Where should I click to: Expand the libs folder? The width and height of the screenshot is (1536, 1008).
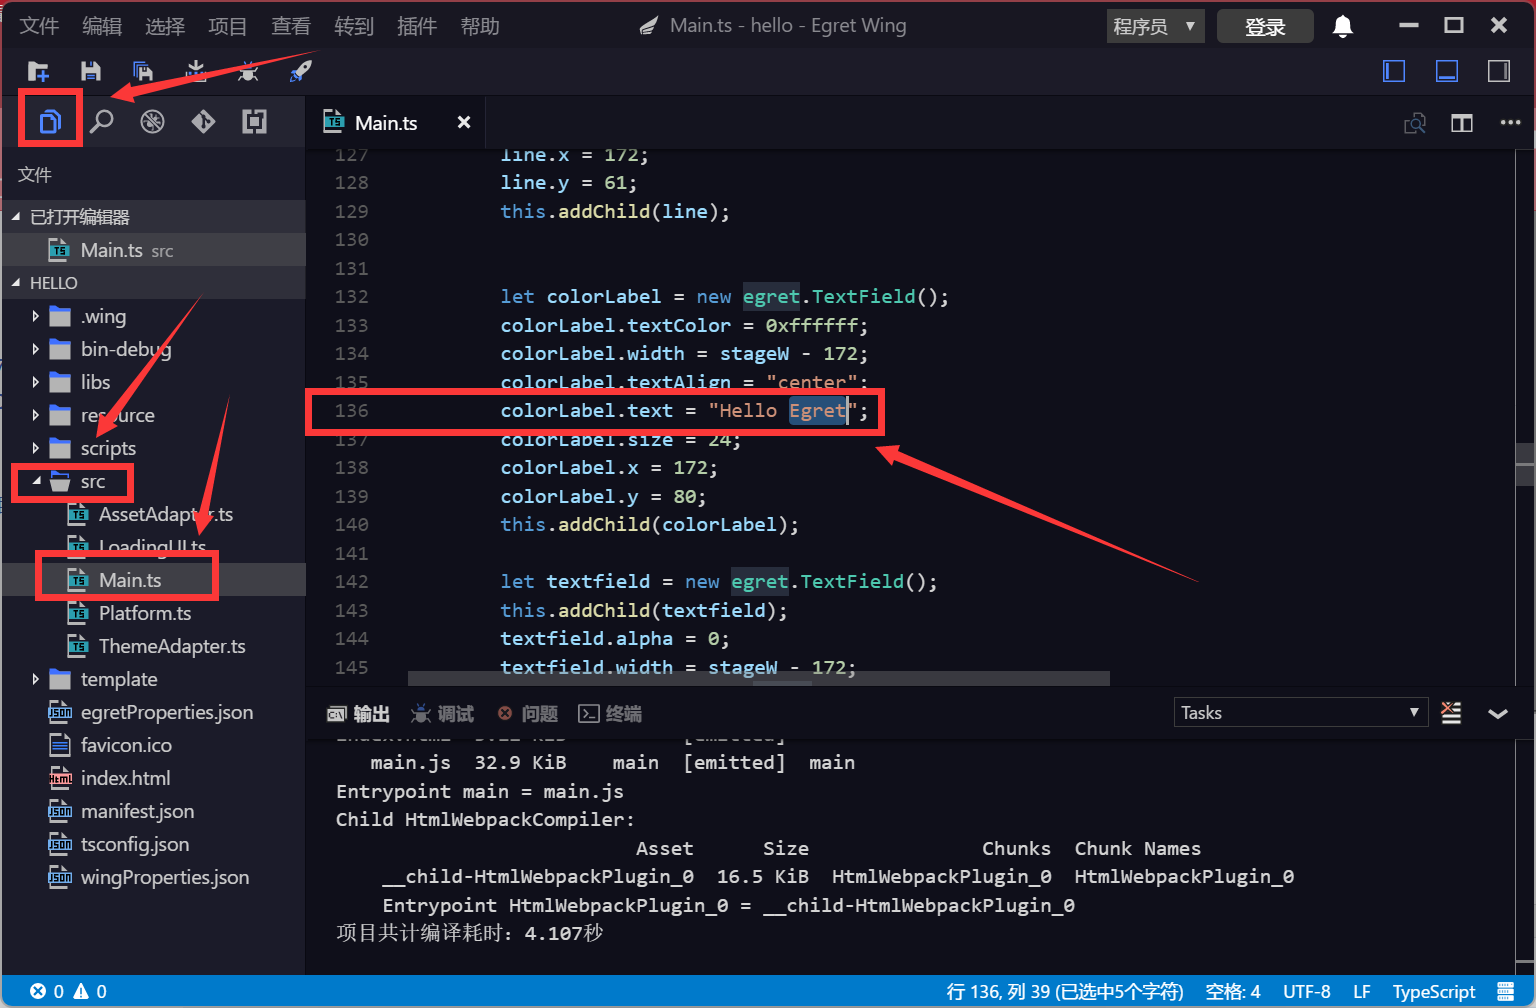tap(35, 382)
